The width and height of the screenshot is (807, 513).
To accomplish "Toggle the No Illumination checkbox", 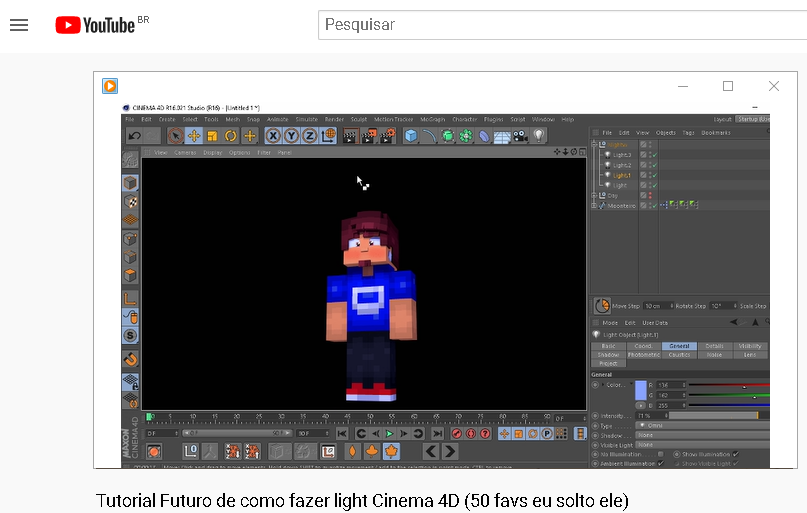I will click(660, 454).
